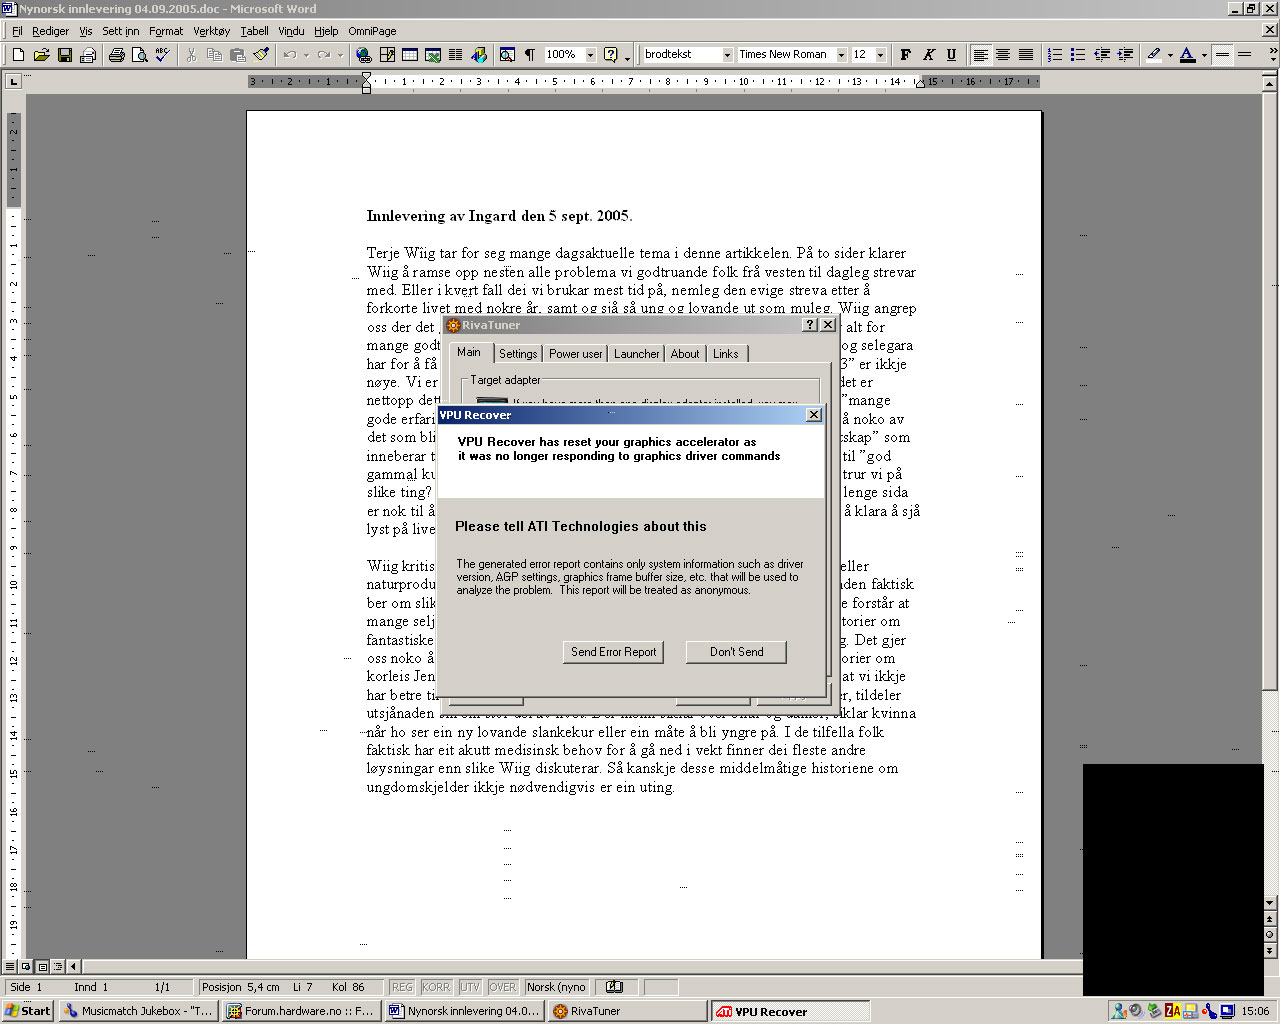Viewport: 1280px width, 1024px height.
Task: Click the Undo arrow icon
Action: (289, 55)
